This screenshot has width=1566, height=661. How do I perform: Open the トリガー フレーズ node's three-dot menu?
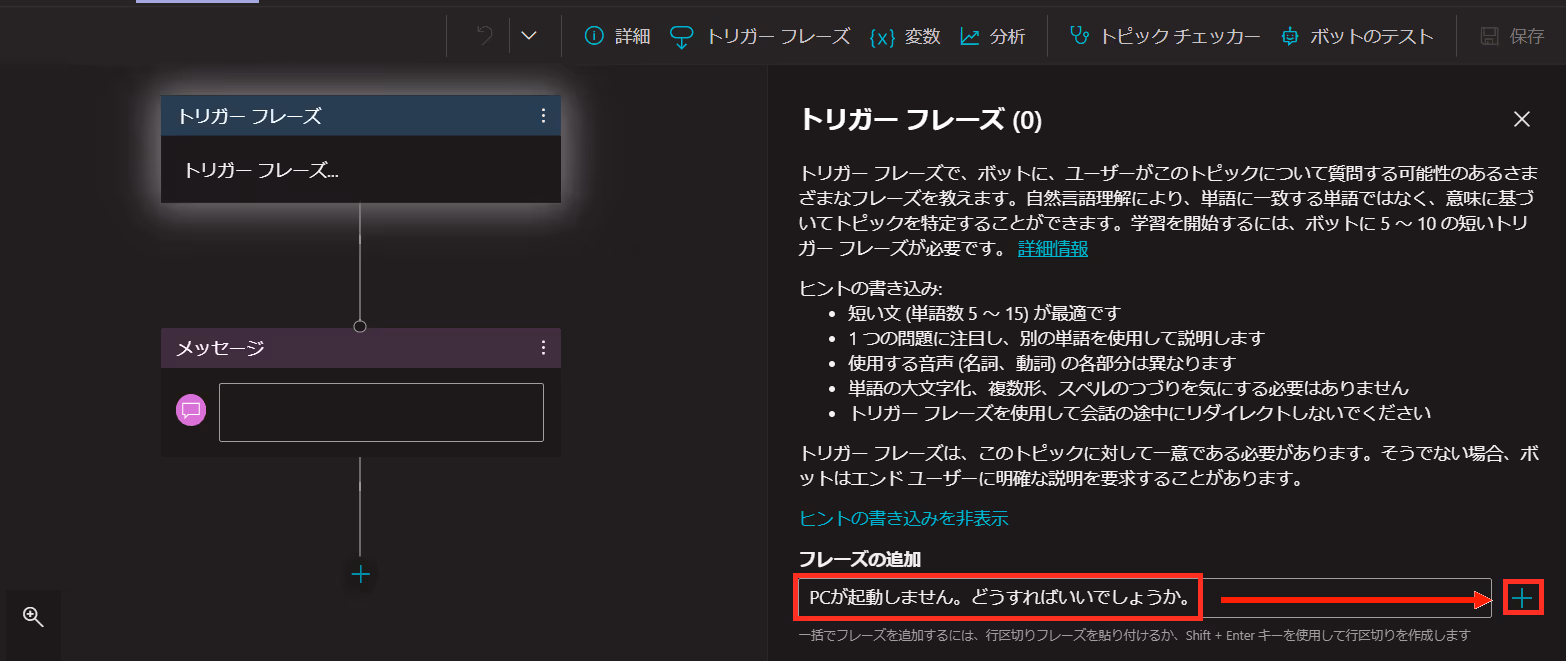tap(543, 116)
